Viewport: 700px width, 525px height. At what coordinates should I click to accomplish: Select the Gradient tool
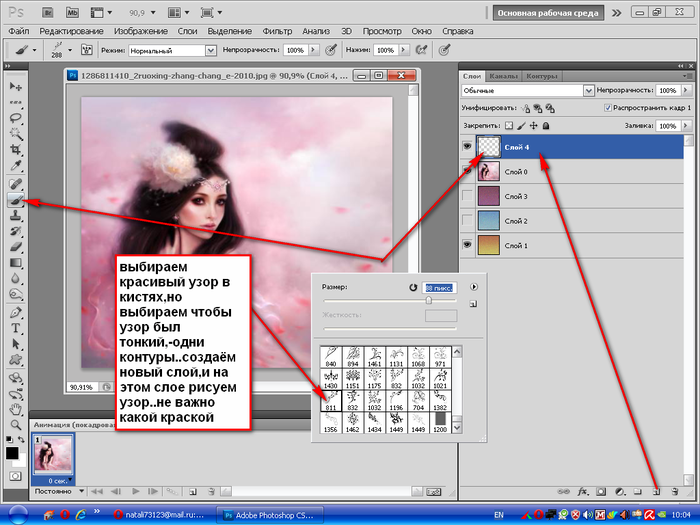[16, 263]
